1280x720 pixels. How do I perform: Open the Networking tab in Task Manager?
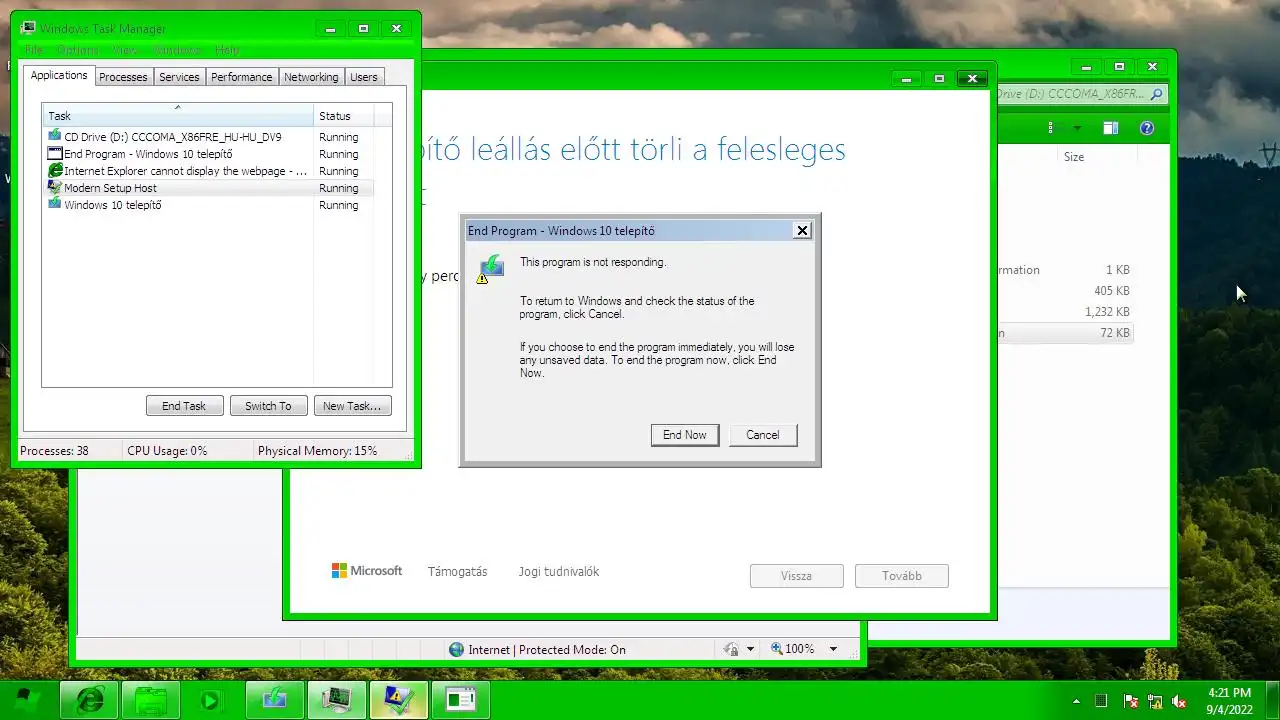pos(311,77)
